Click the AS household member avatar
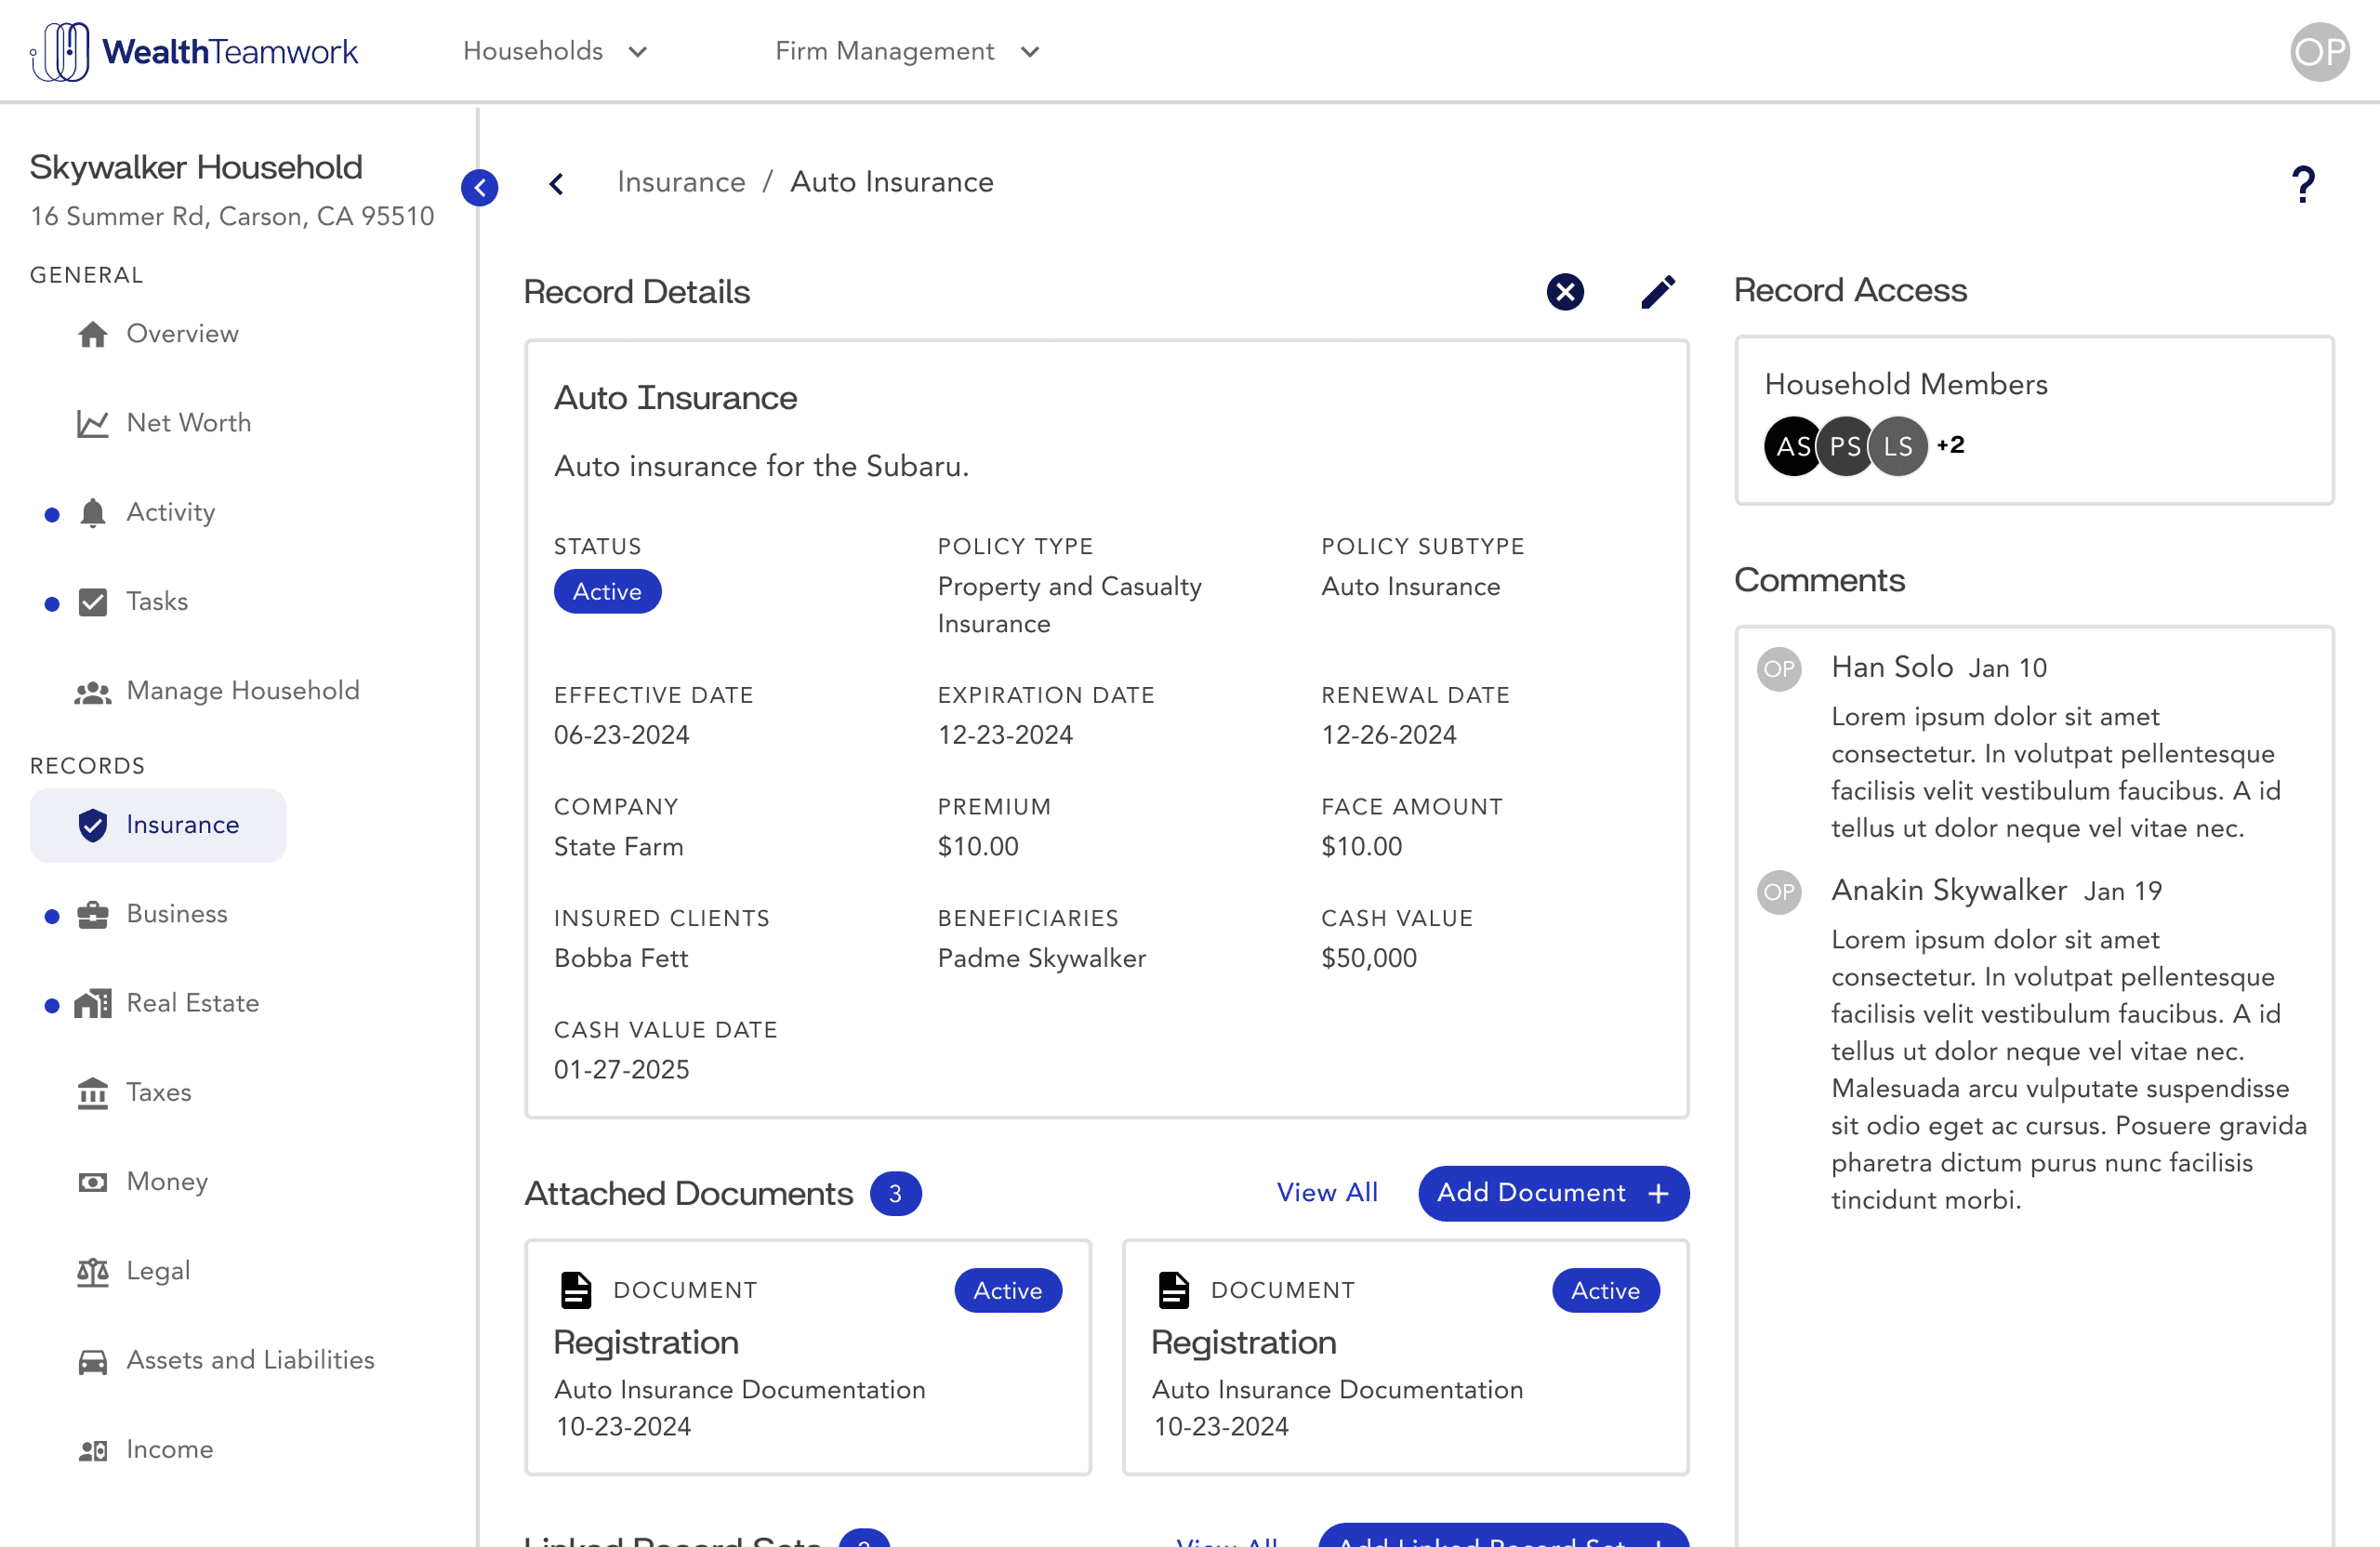This screenshot has height=1547, width=2380. [x=1793, y=446]
